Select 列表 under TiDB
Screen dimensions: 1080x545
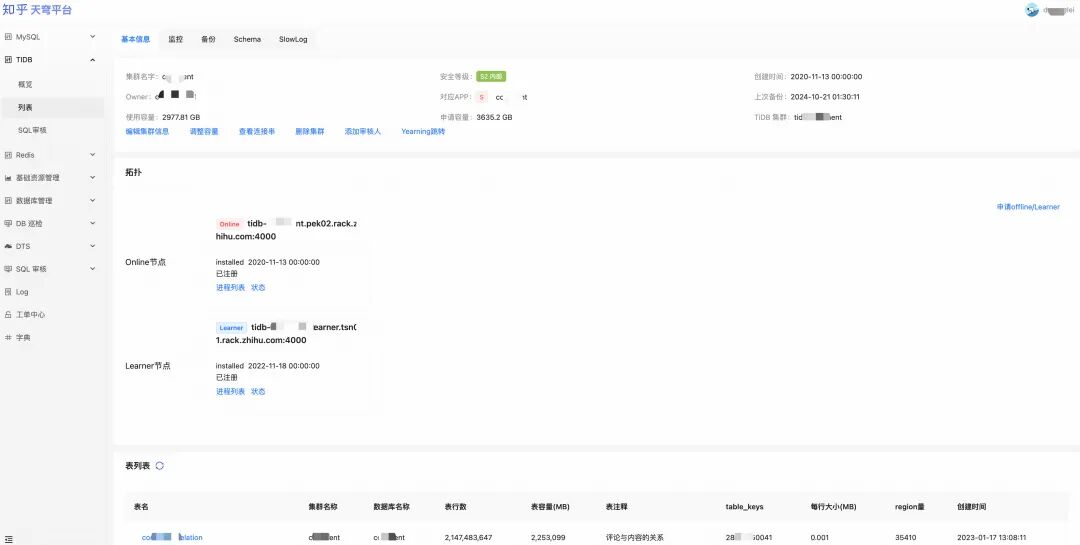[x=25, y=107]
